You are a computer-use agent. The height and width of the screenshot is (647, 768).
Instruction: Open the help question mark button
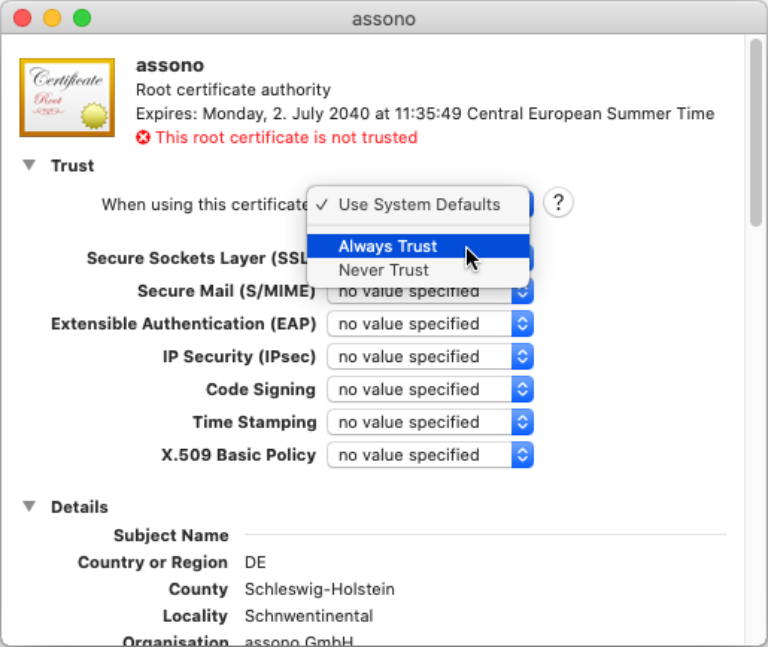pos(558,202)
